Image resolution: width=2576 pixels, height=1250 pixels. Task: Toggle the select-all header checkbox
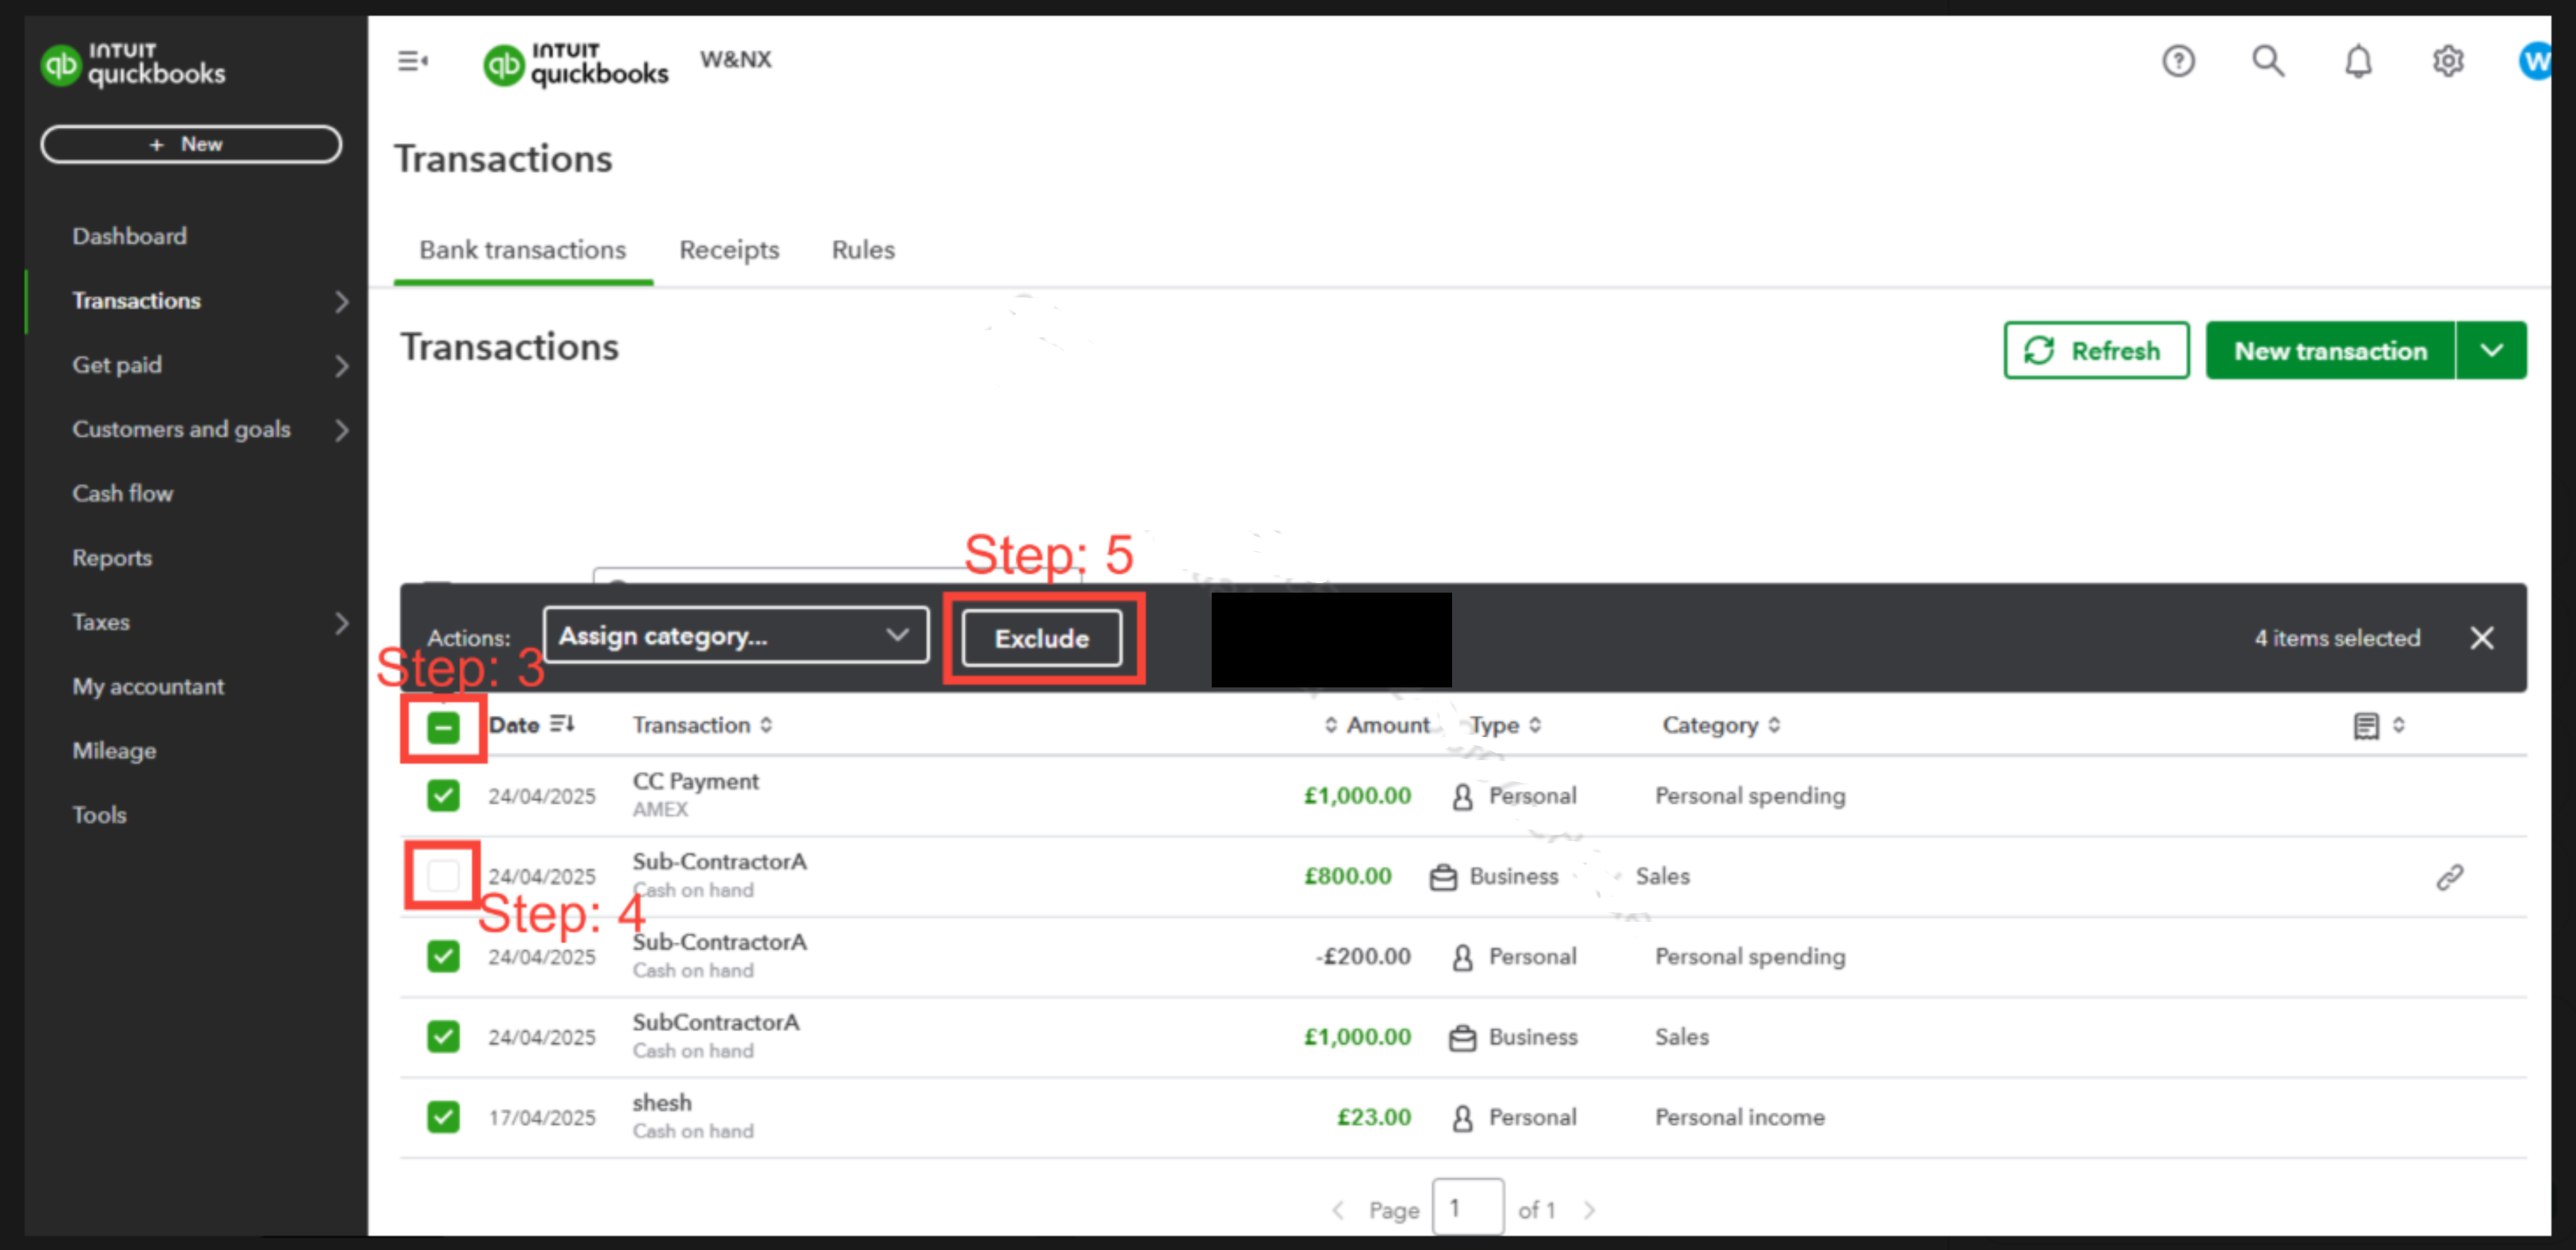pos(443,727)
